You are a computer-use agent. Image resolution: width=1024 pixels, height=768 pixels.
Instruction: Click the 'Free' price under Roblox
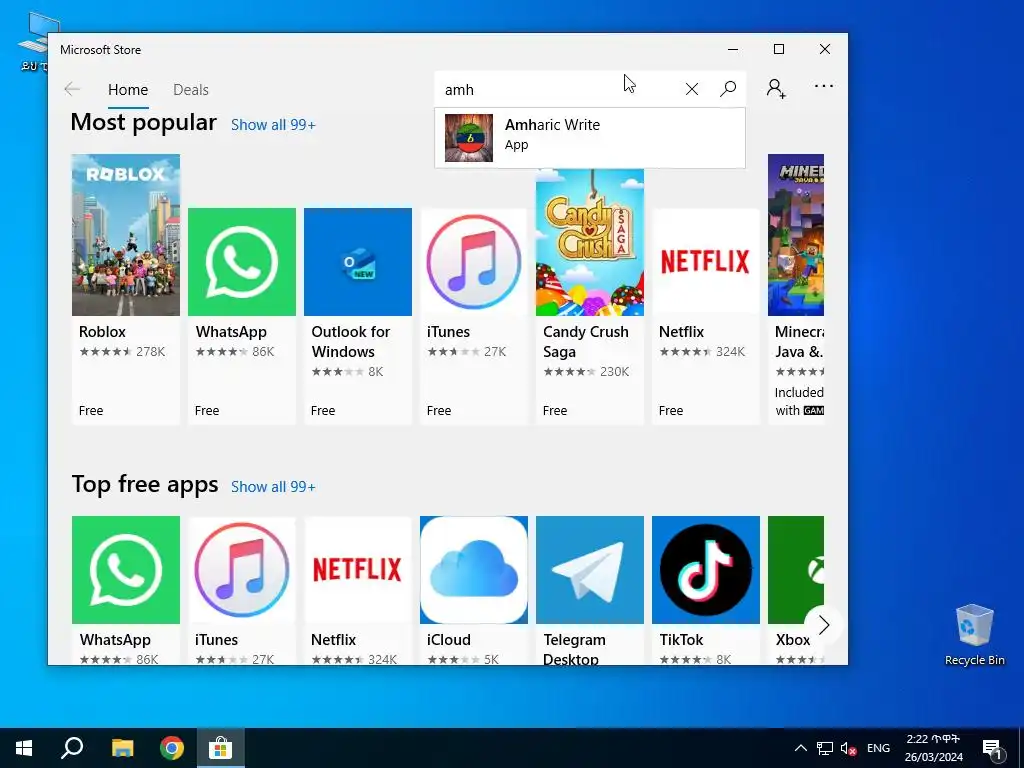coord(91,411)
